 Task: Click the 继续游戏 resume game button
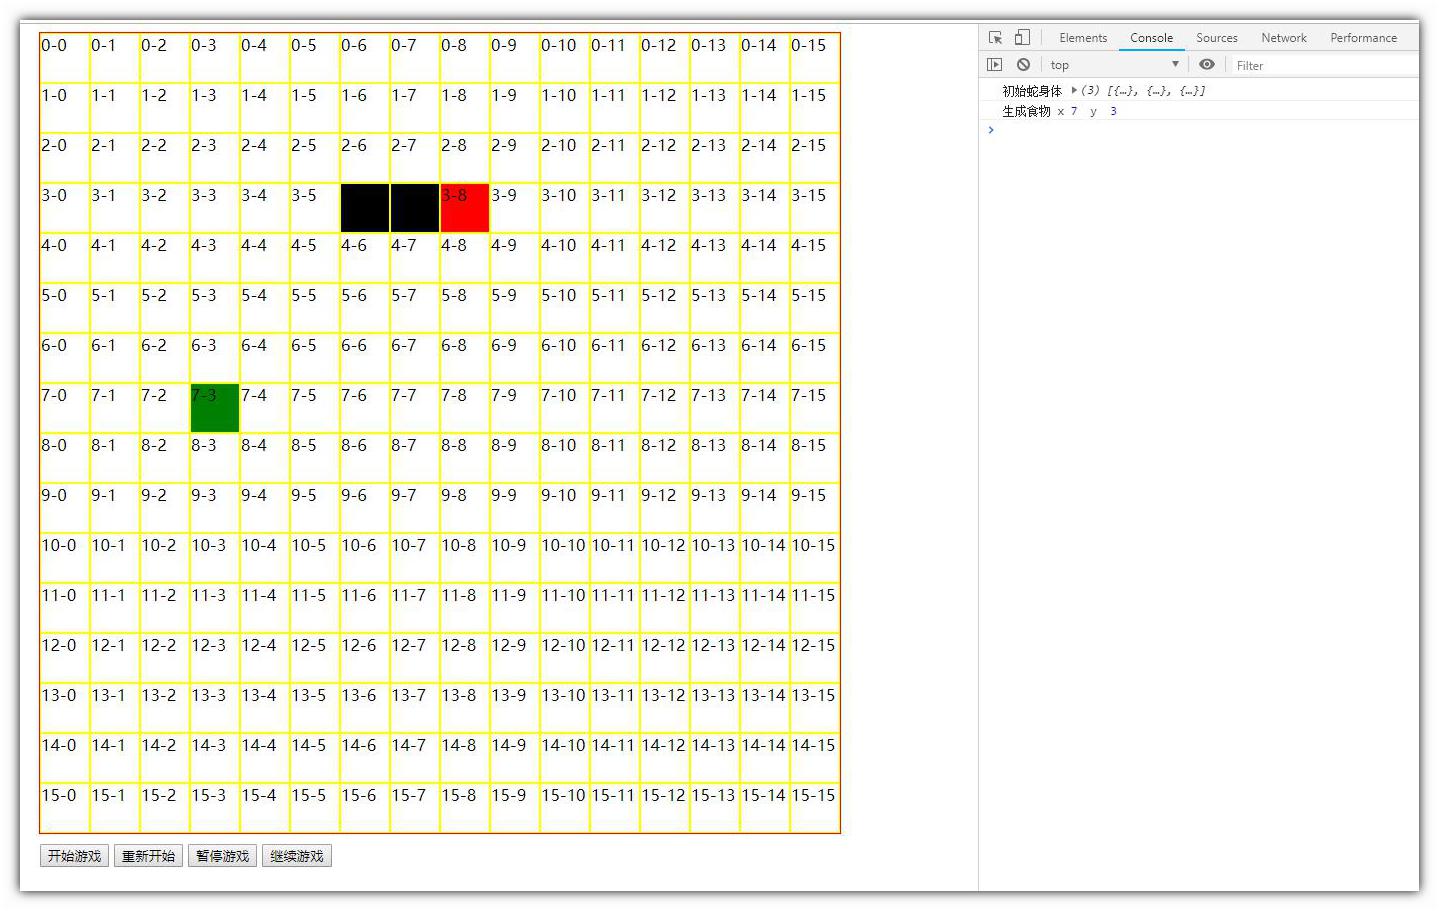(x=297, y=857)
